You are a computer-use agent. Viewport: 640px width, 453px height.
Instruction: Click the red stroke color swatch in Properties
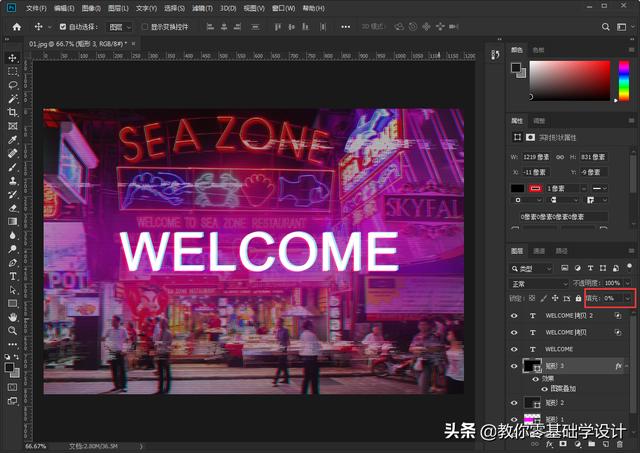coord(535,188)
